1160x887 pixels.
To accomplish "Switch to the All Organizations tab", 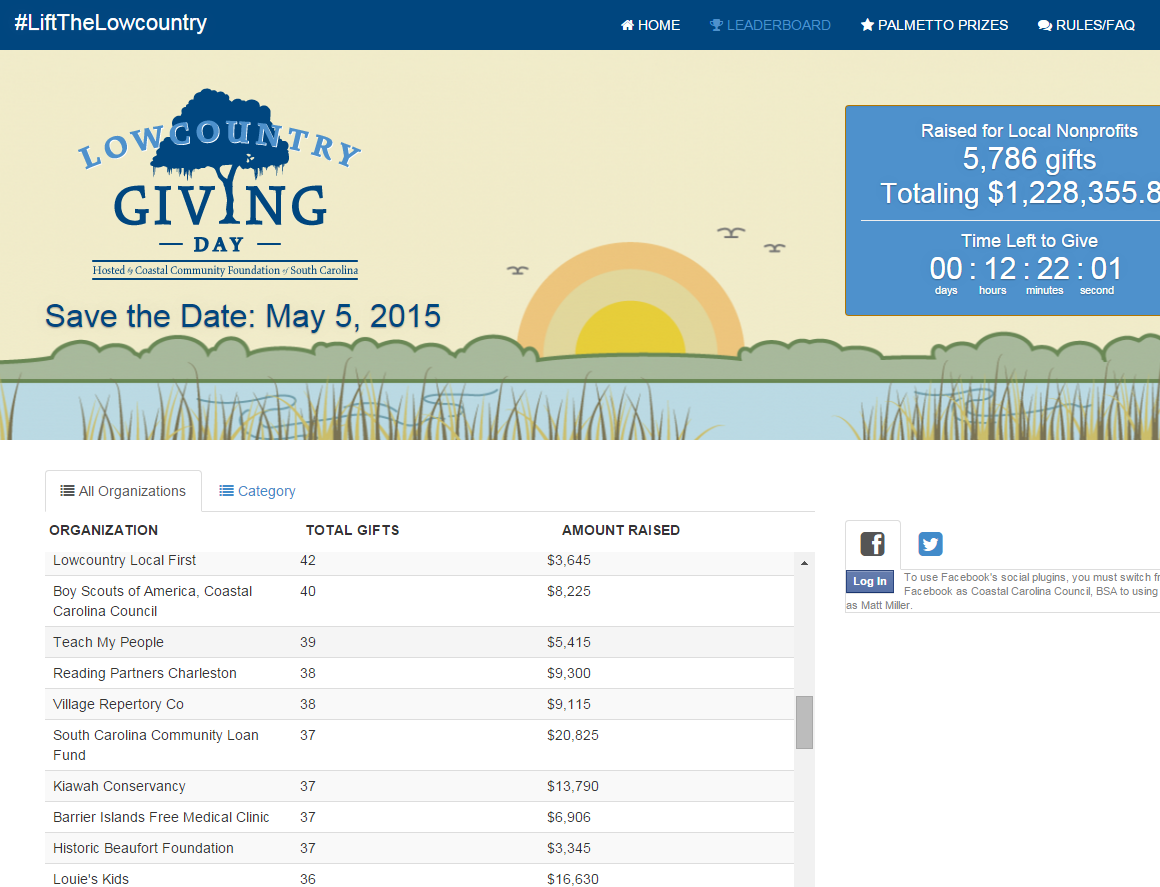I will [124, 491].
